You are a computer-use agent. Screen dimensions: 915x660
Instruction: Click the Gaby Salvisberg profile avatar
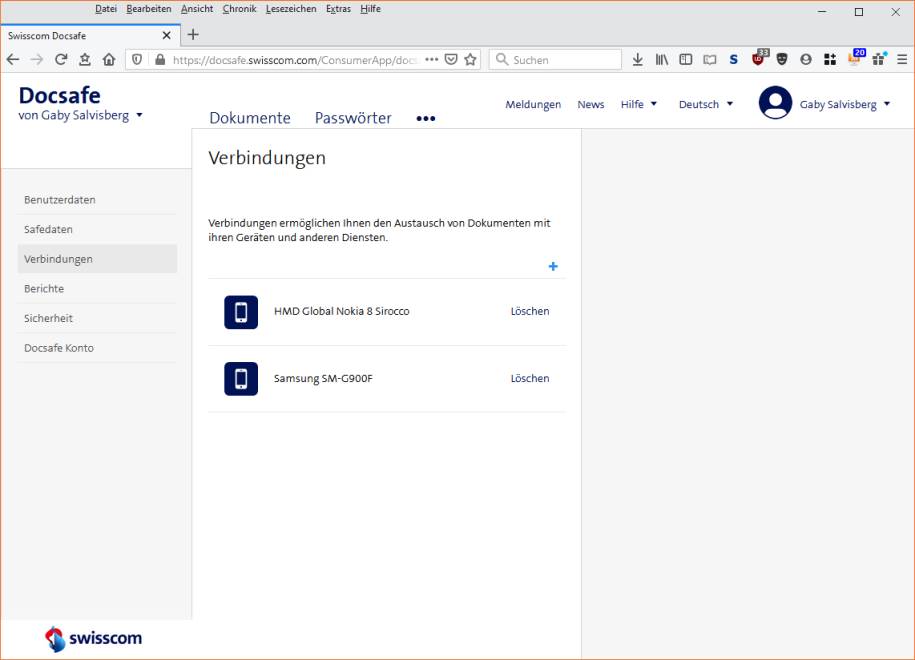coord(775,103)
